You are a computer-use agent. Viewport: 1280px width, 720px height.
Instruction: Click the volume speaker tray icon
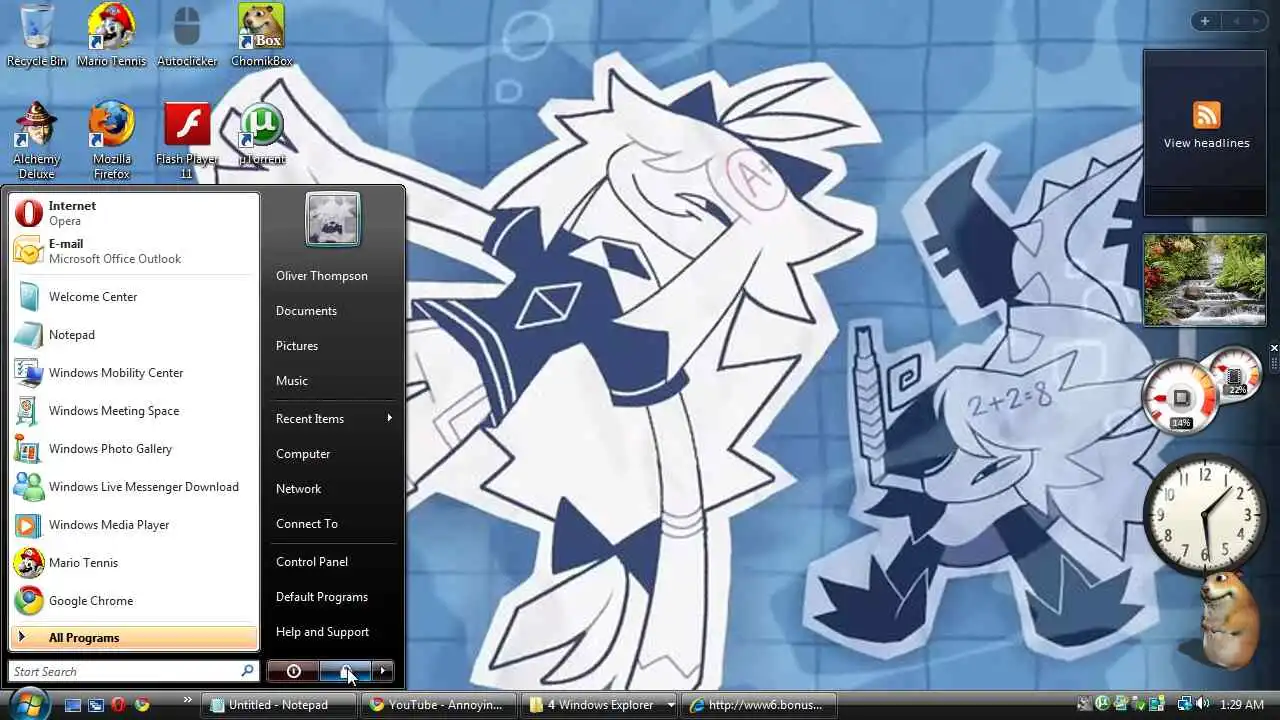click(x=1202, y=705)
